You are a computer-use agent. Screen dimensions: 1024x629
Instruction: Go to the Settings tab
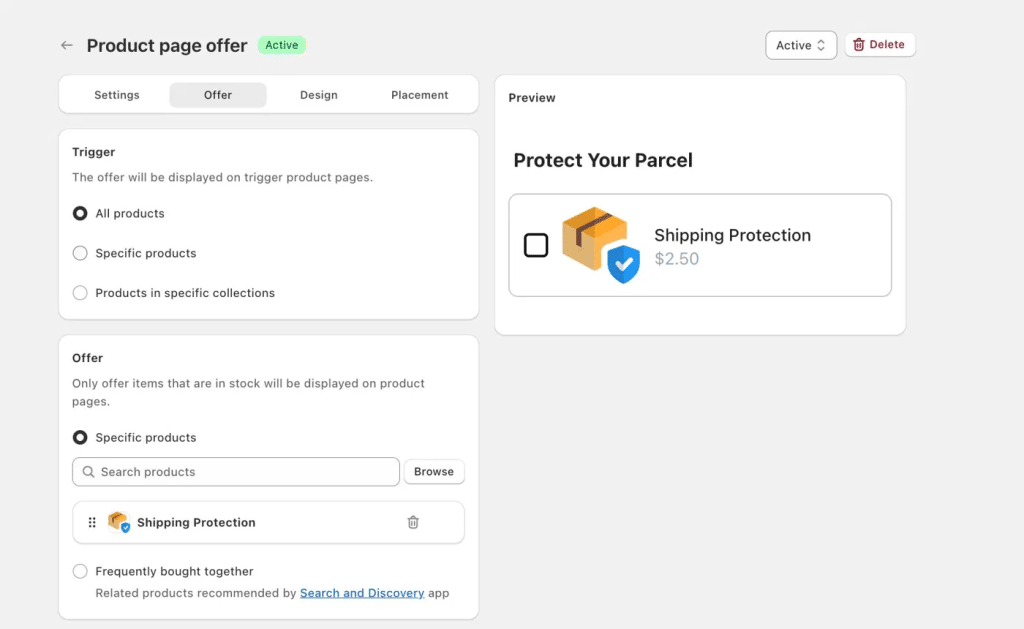pyautogui.click(x=117, y=95)
